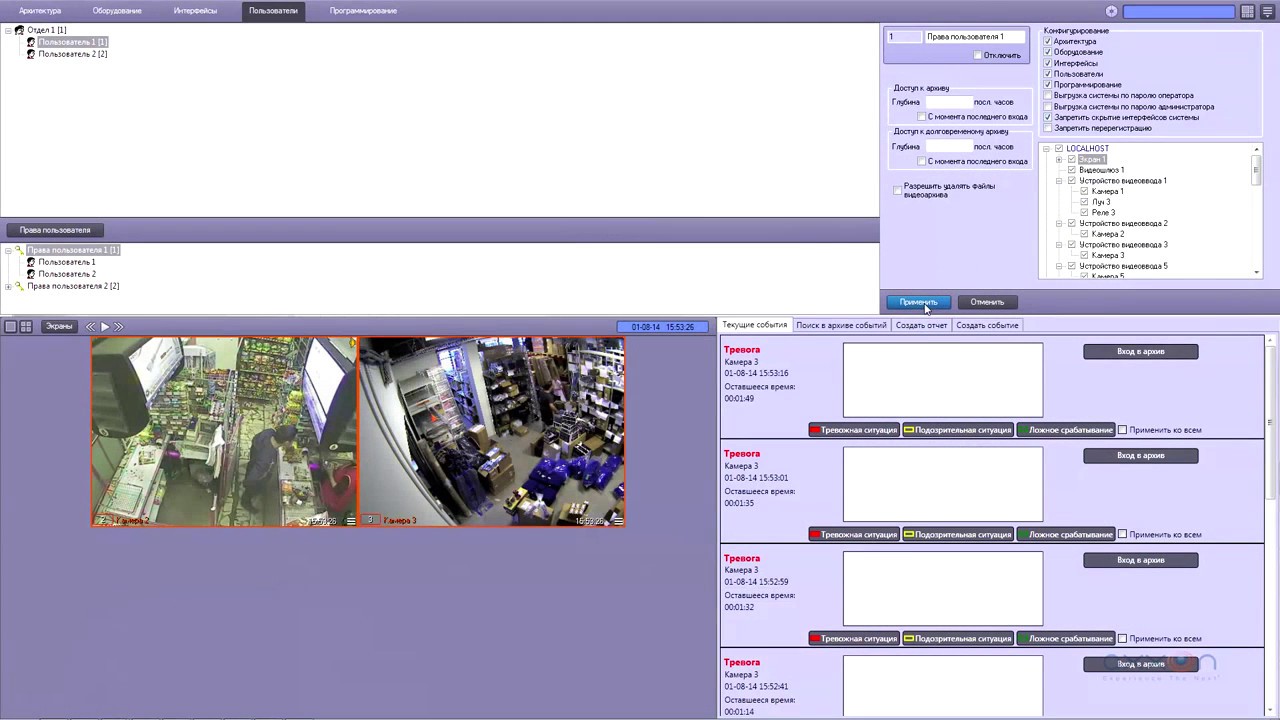Collapse the LOCALHOST tree node

[x=1046, y=149]
